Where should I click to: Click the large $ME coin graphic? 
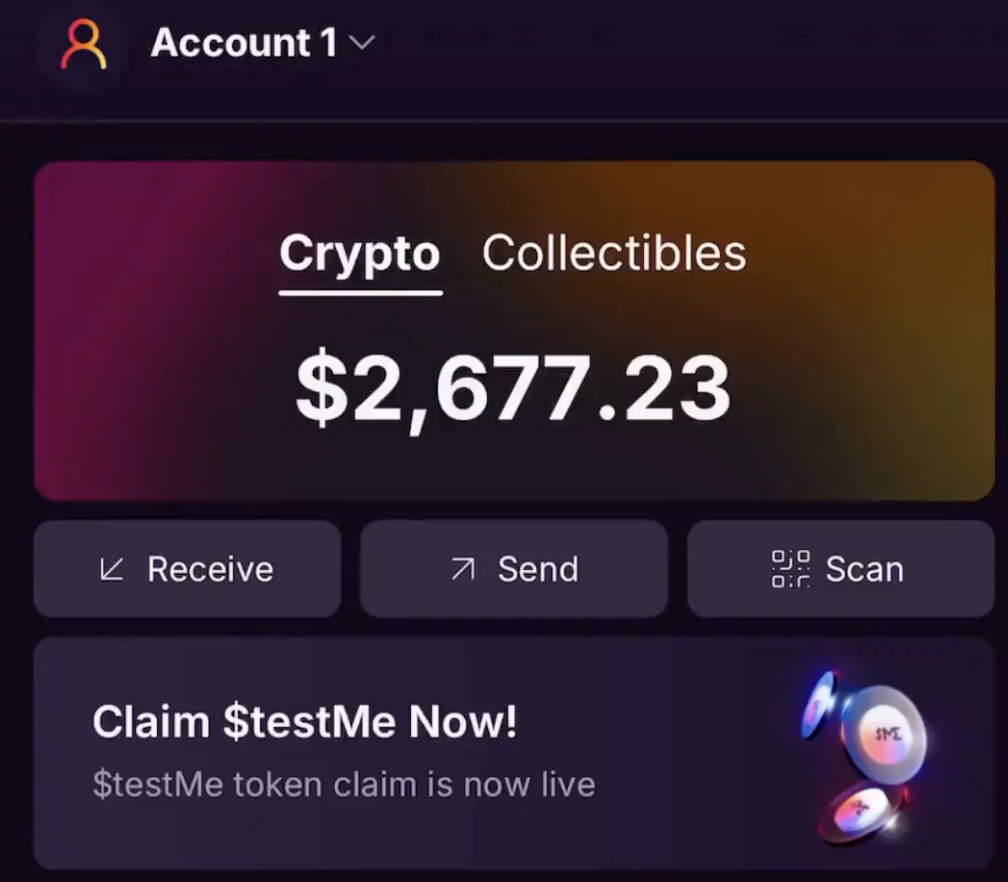pos(885,735)
